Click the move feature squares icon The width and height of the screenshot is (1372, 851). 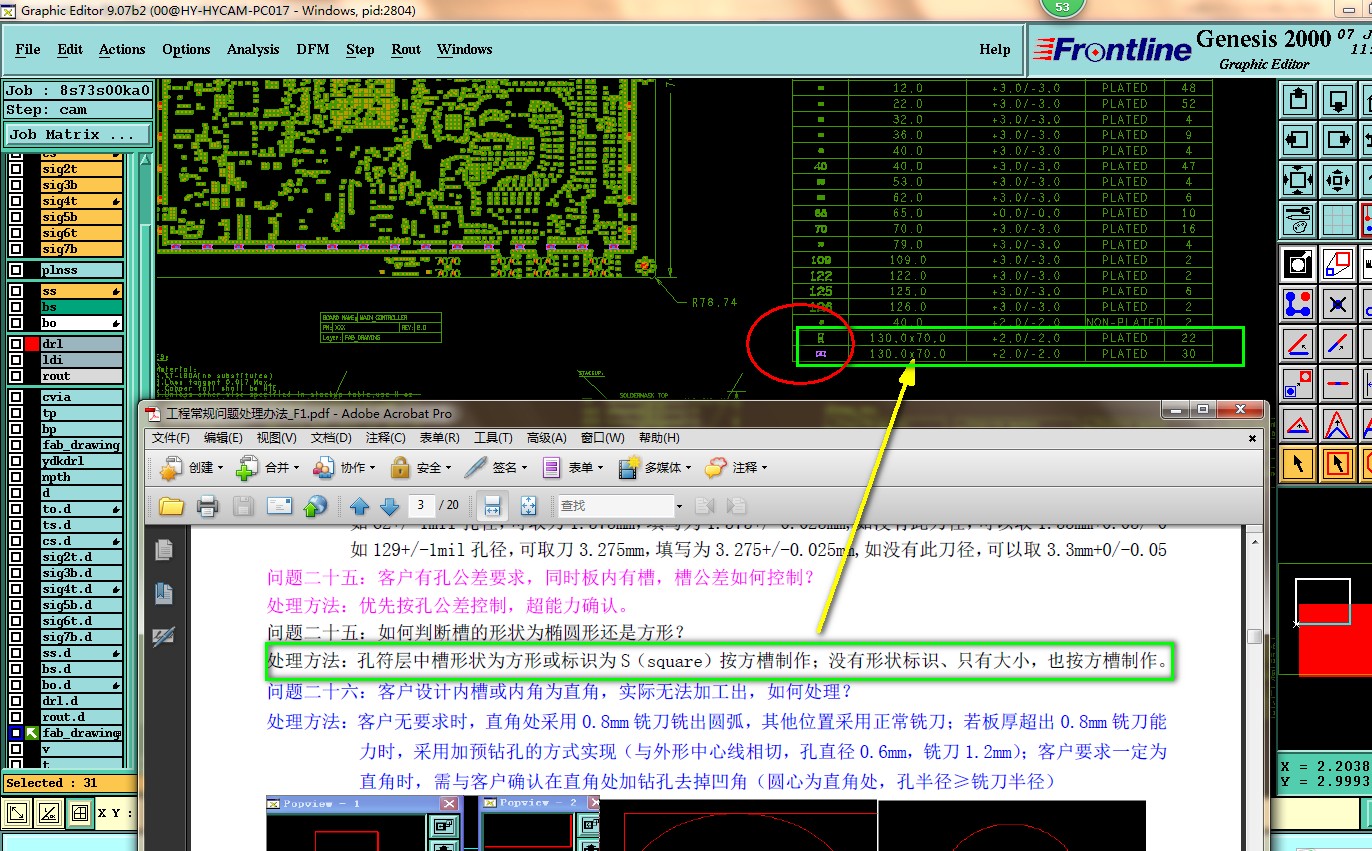coord(1298,383)
